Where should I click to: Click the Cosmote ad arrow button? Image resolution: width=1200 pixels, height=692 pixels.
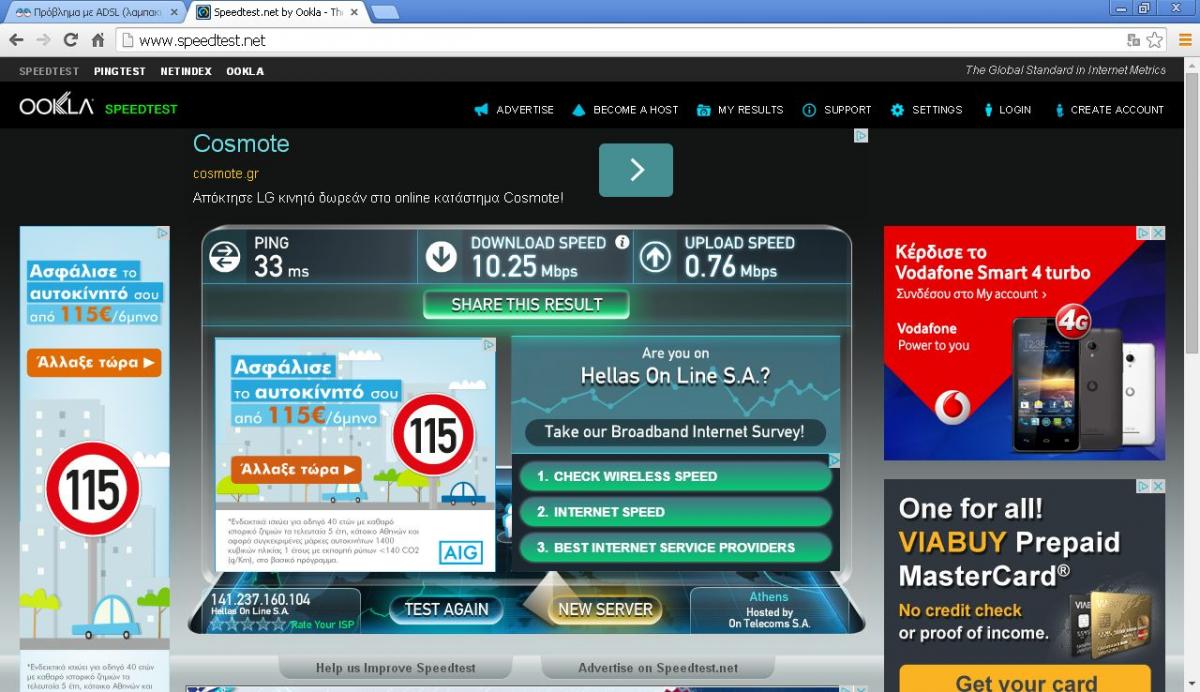[x=636, y=170]
